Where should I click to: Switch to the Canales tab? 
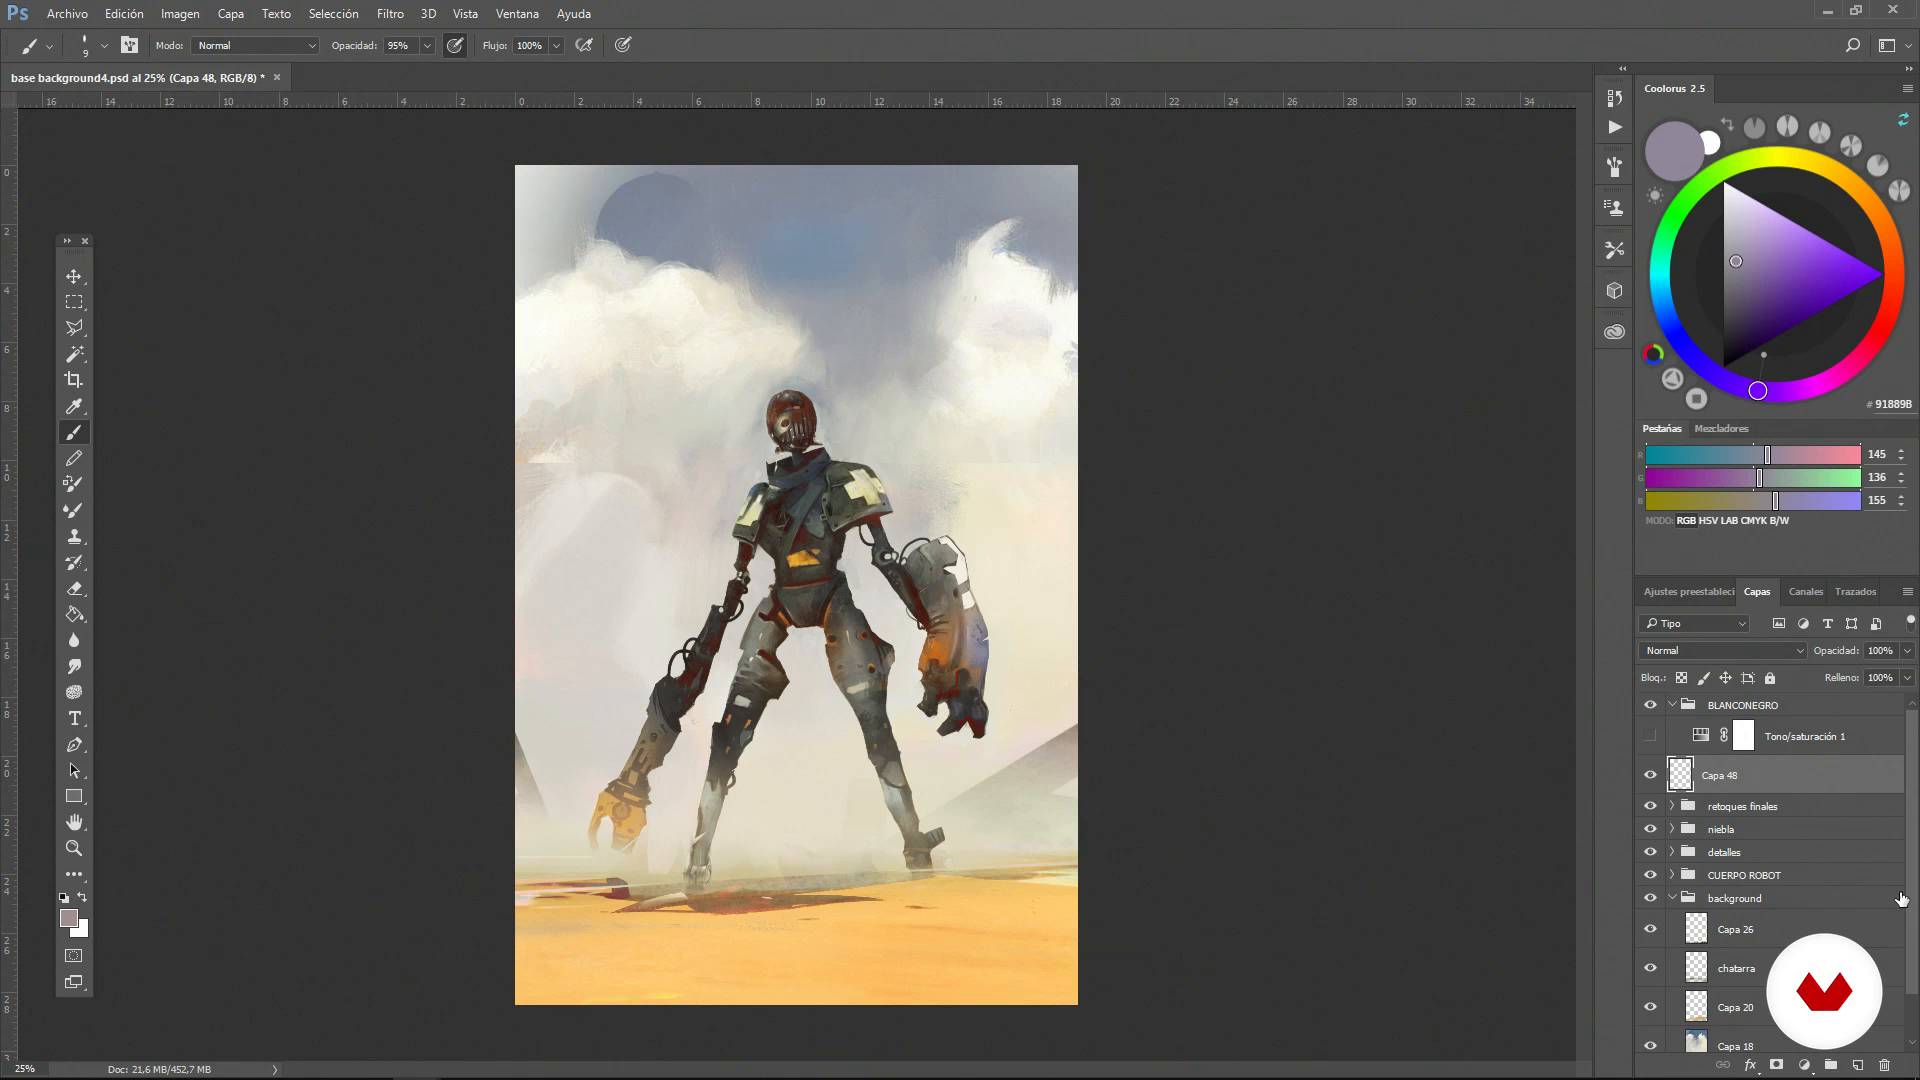click(x=1805, y=591)
